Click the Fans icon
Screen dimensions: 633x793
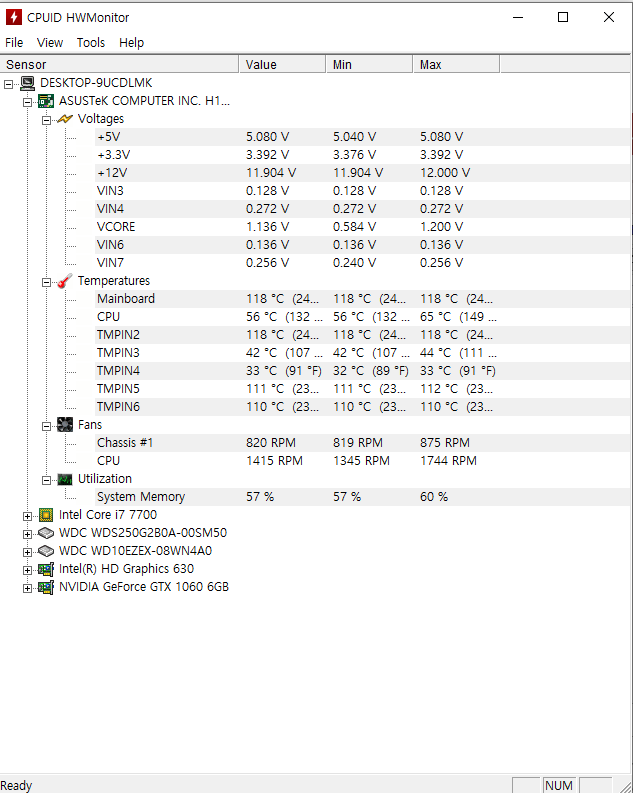point(65,425)
